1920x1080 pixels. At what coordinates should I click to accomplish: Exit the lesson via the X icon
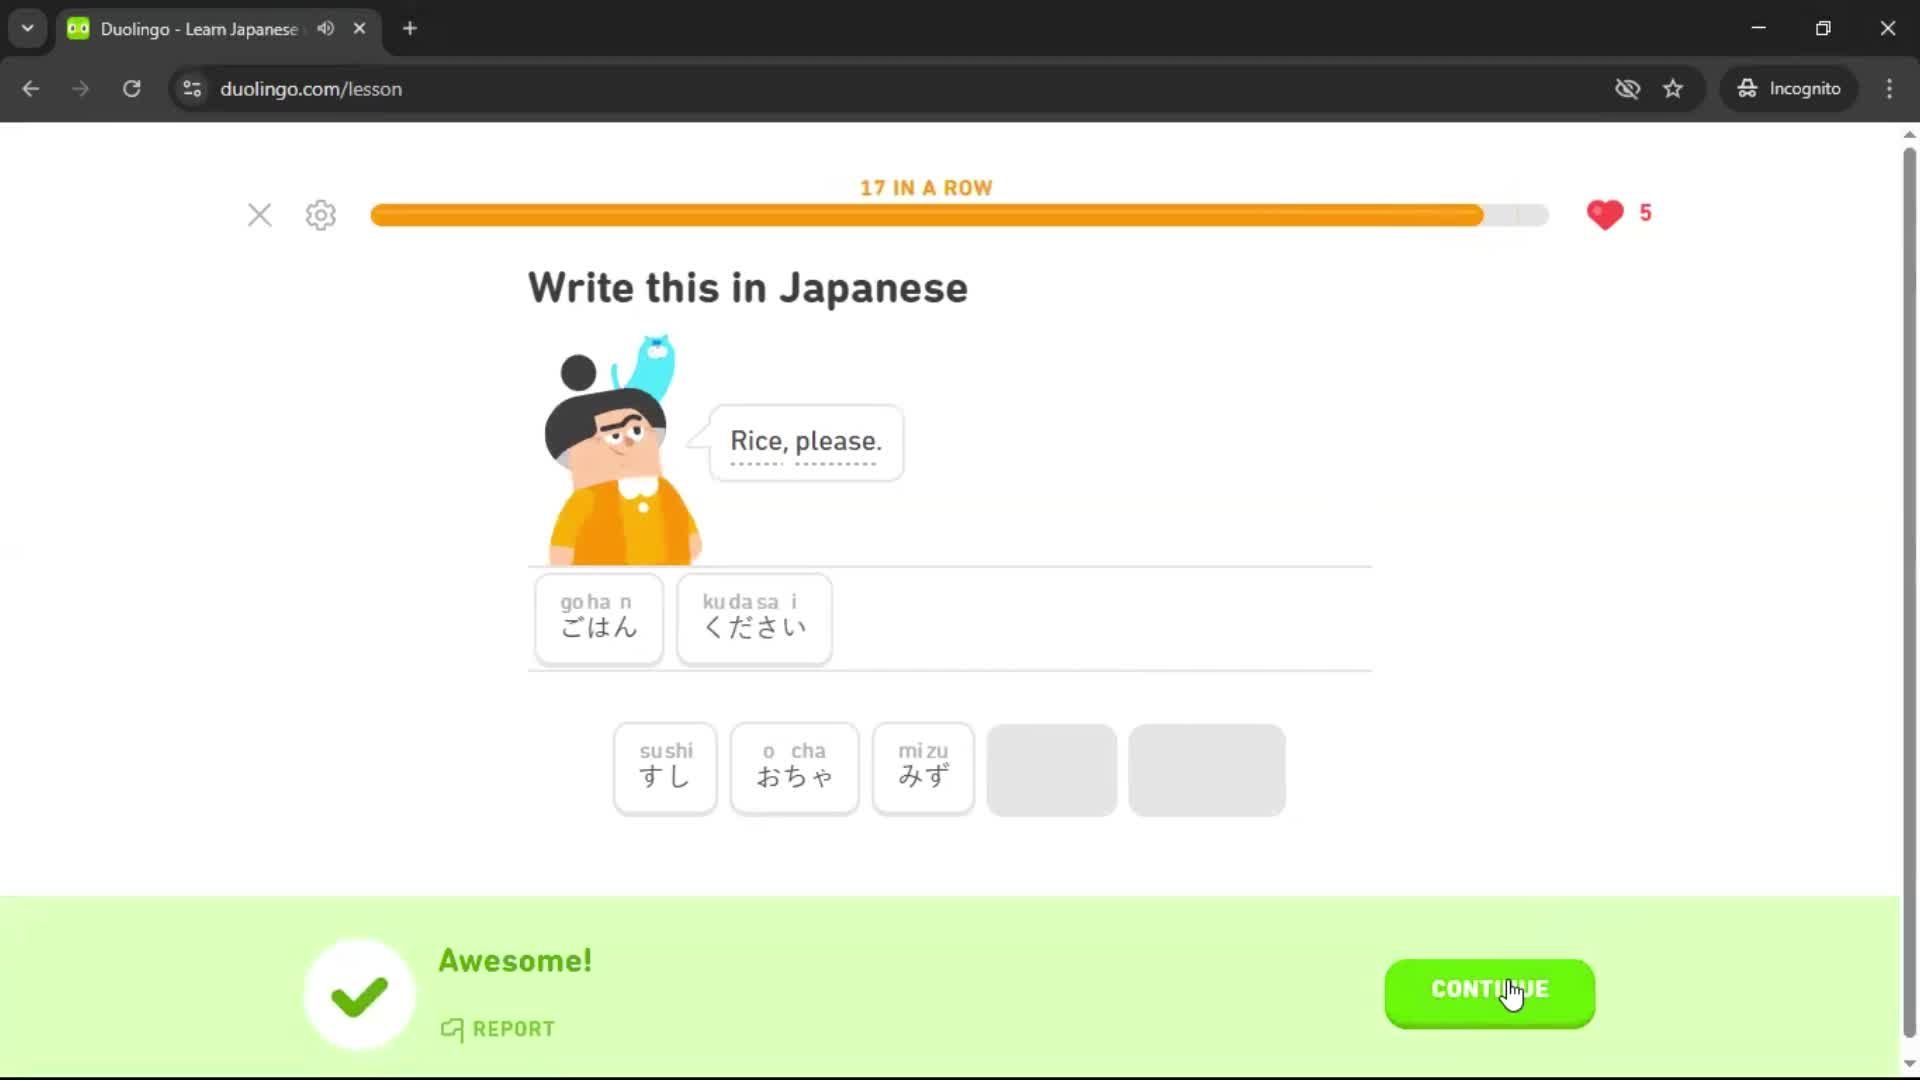[260, 215]
